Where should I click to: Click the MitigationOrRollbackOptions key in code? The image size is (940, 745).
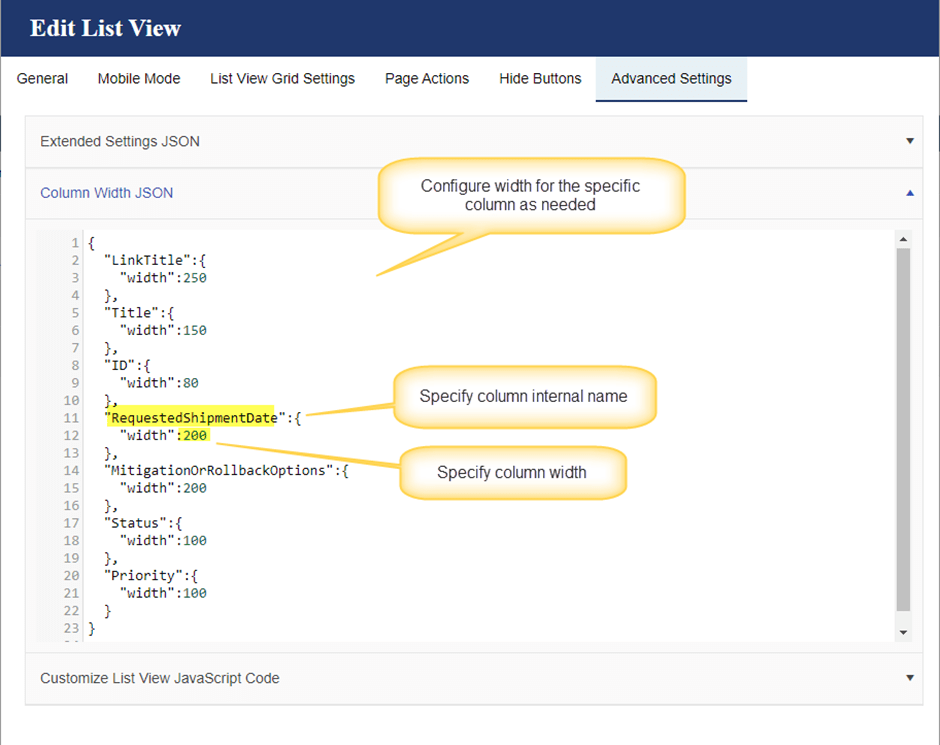[220, 470]
